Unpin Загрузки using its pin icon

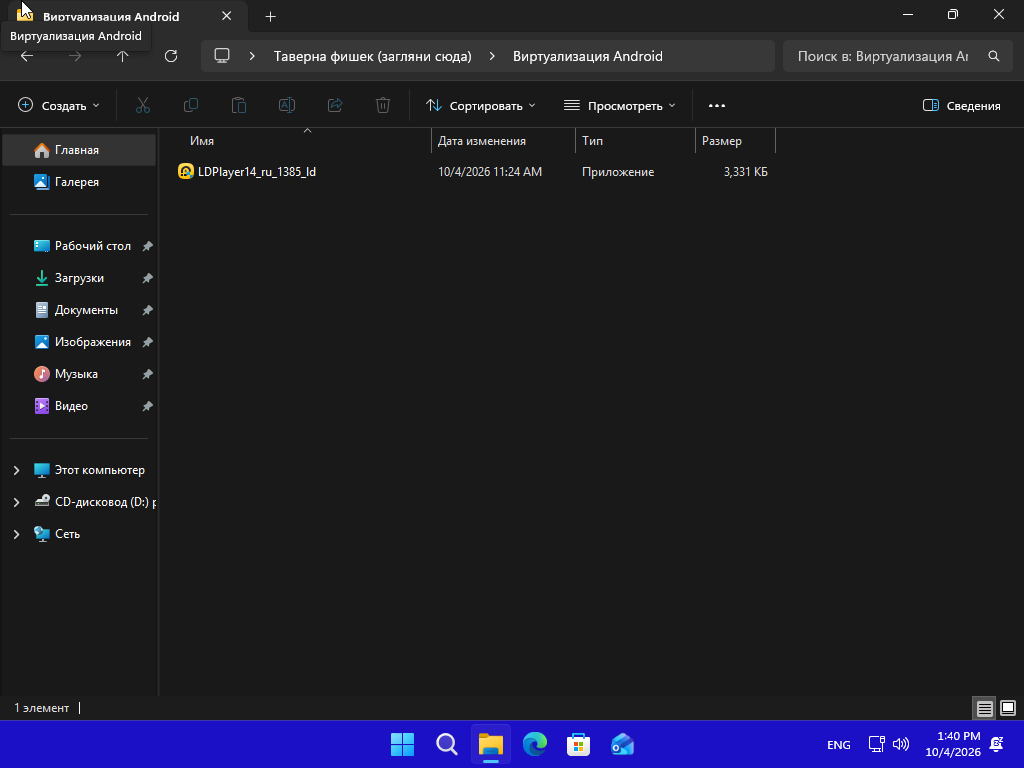148,278
